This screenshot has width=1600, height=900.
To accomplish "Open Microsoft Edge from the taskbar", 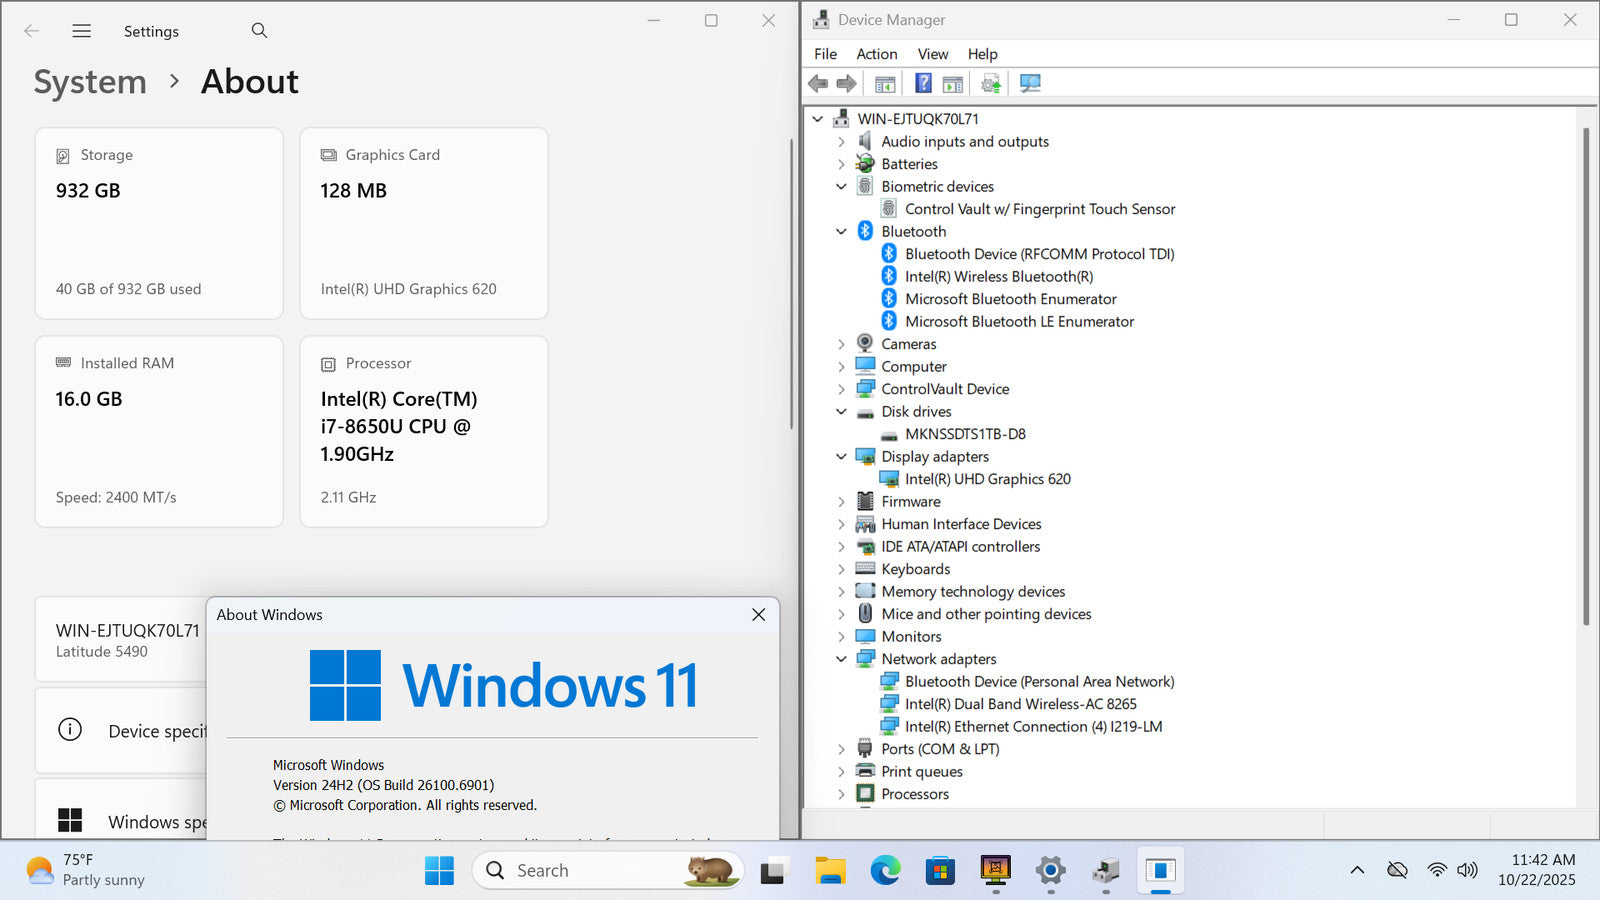I will point(885,871).
